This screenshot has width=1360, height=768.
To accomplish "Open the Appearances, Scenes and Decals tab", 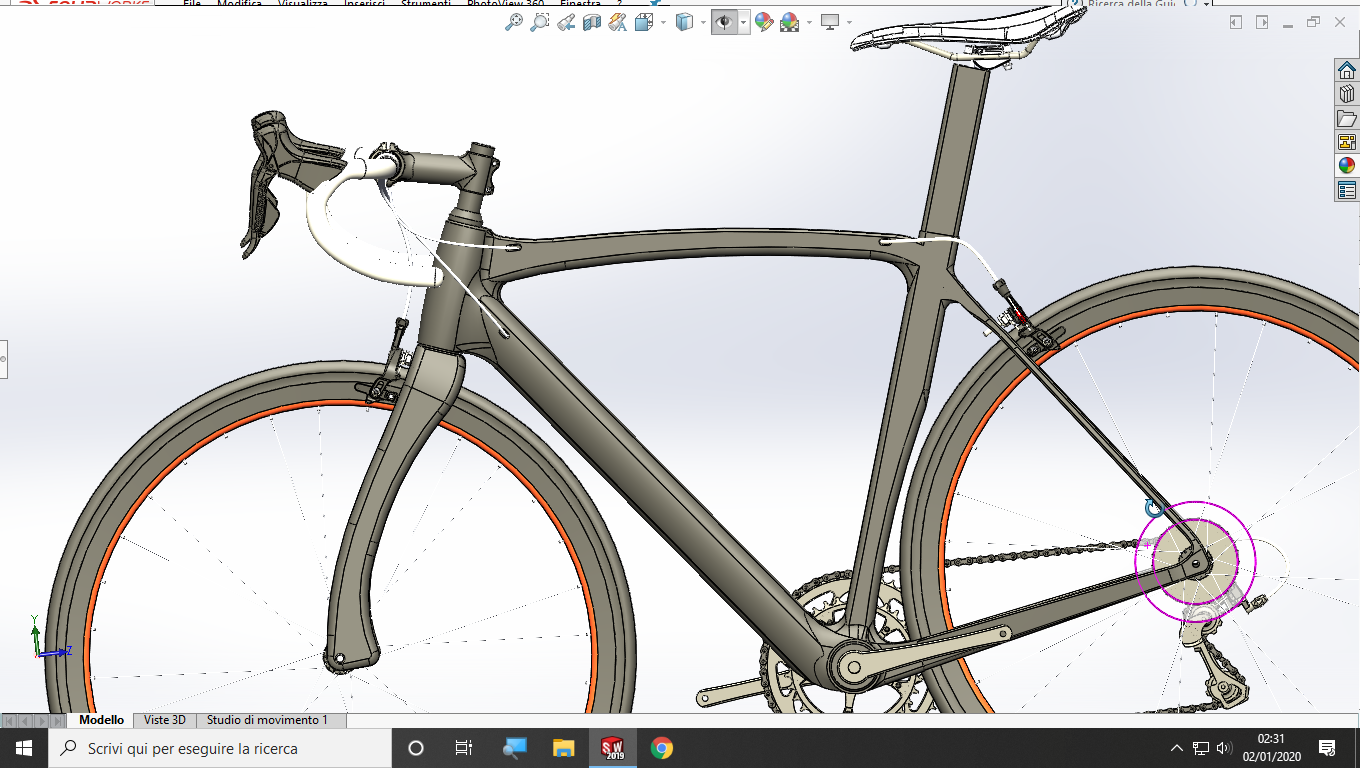I will click(x=1347, y=166).
